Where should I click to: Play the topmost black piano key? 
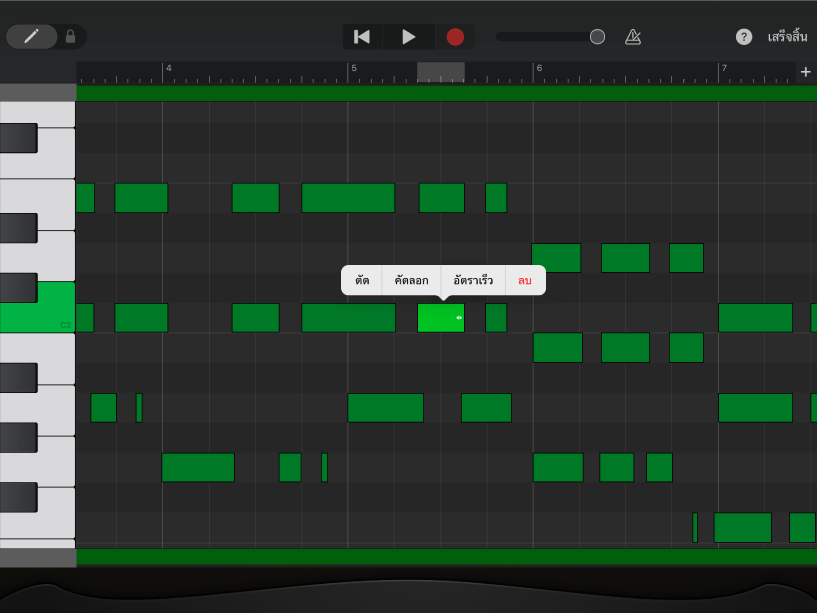click(18, 138)
